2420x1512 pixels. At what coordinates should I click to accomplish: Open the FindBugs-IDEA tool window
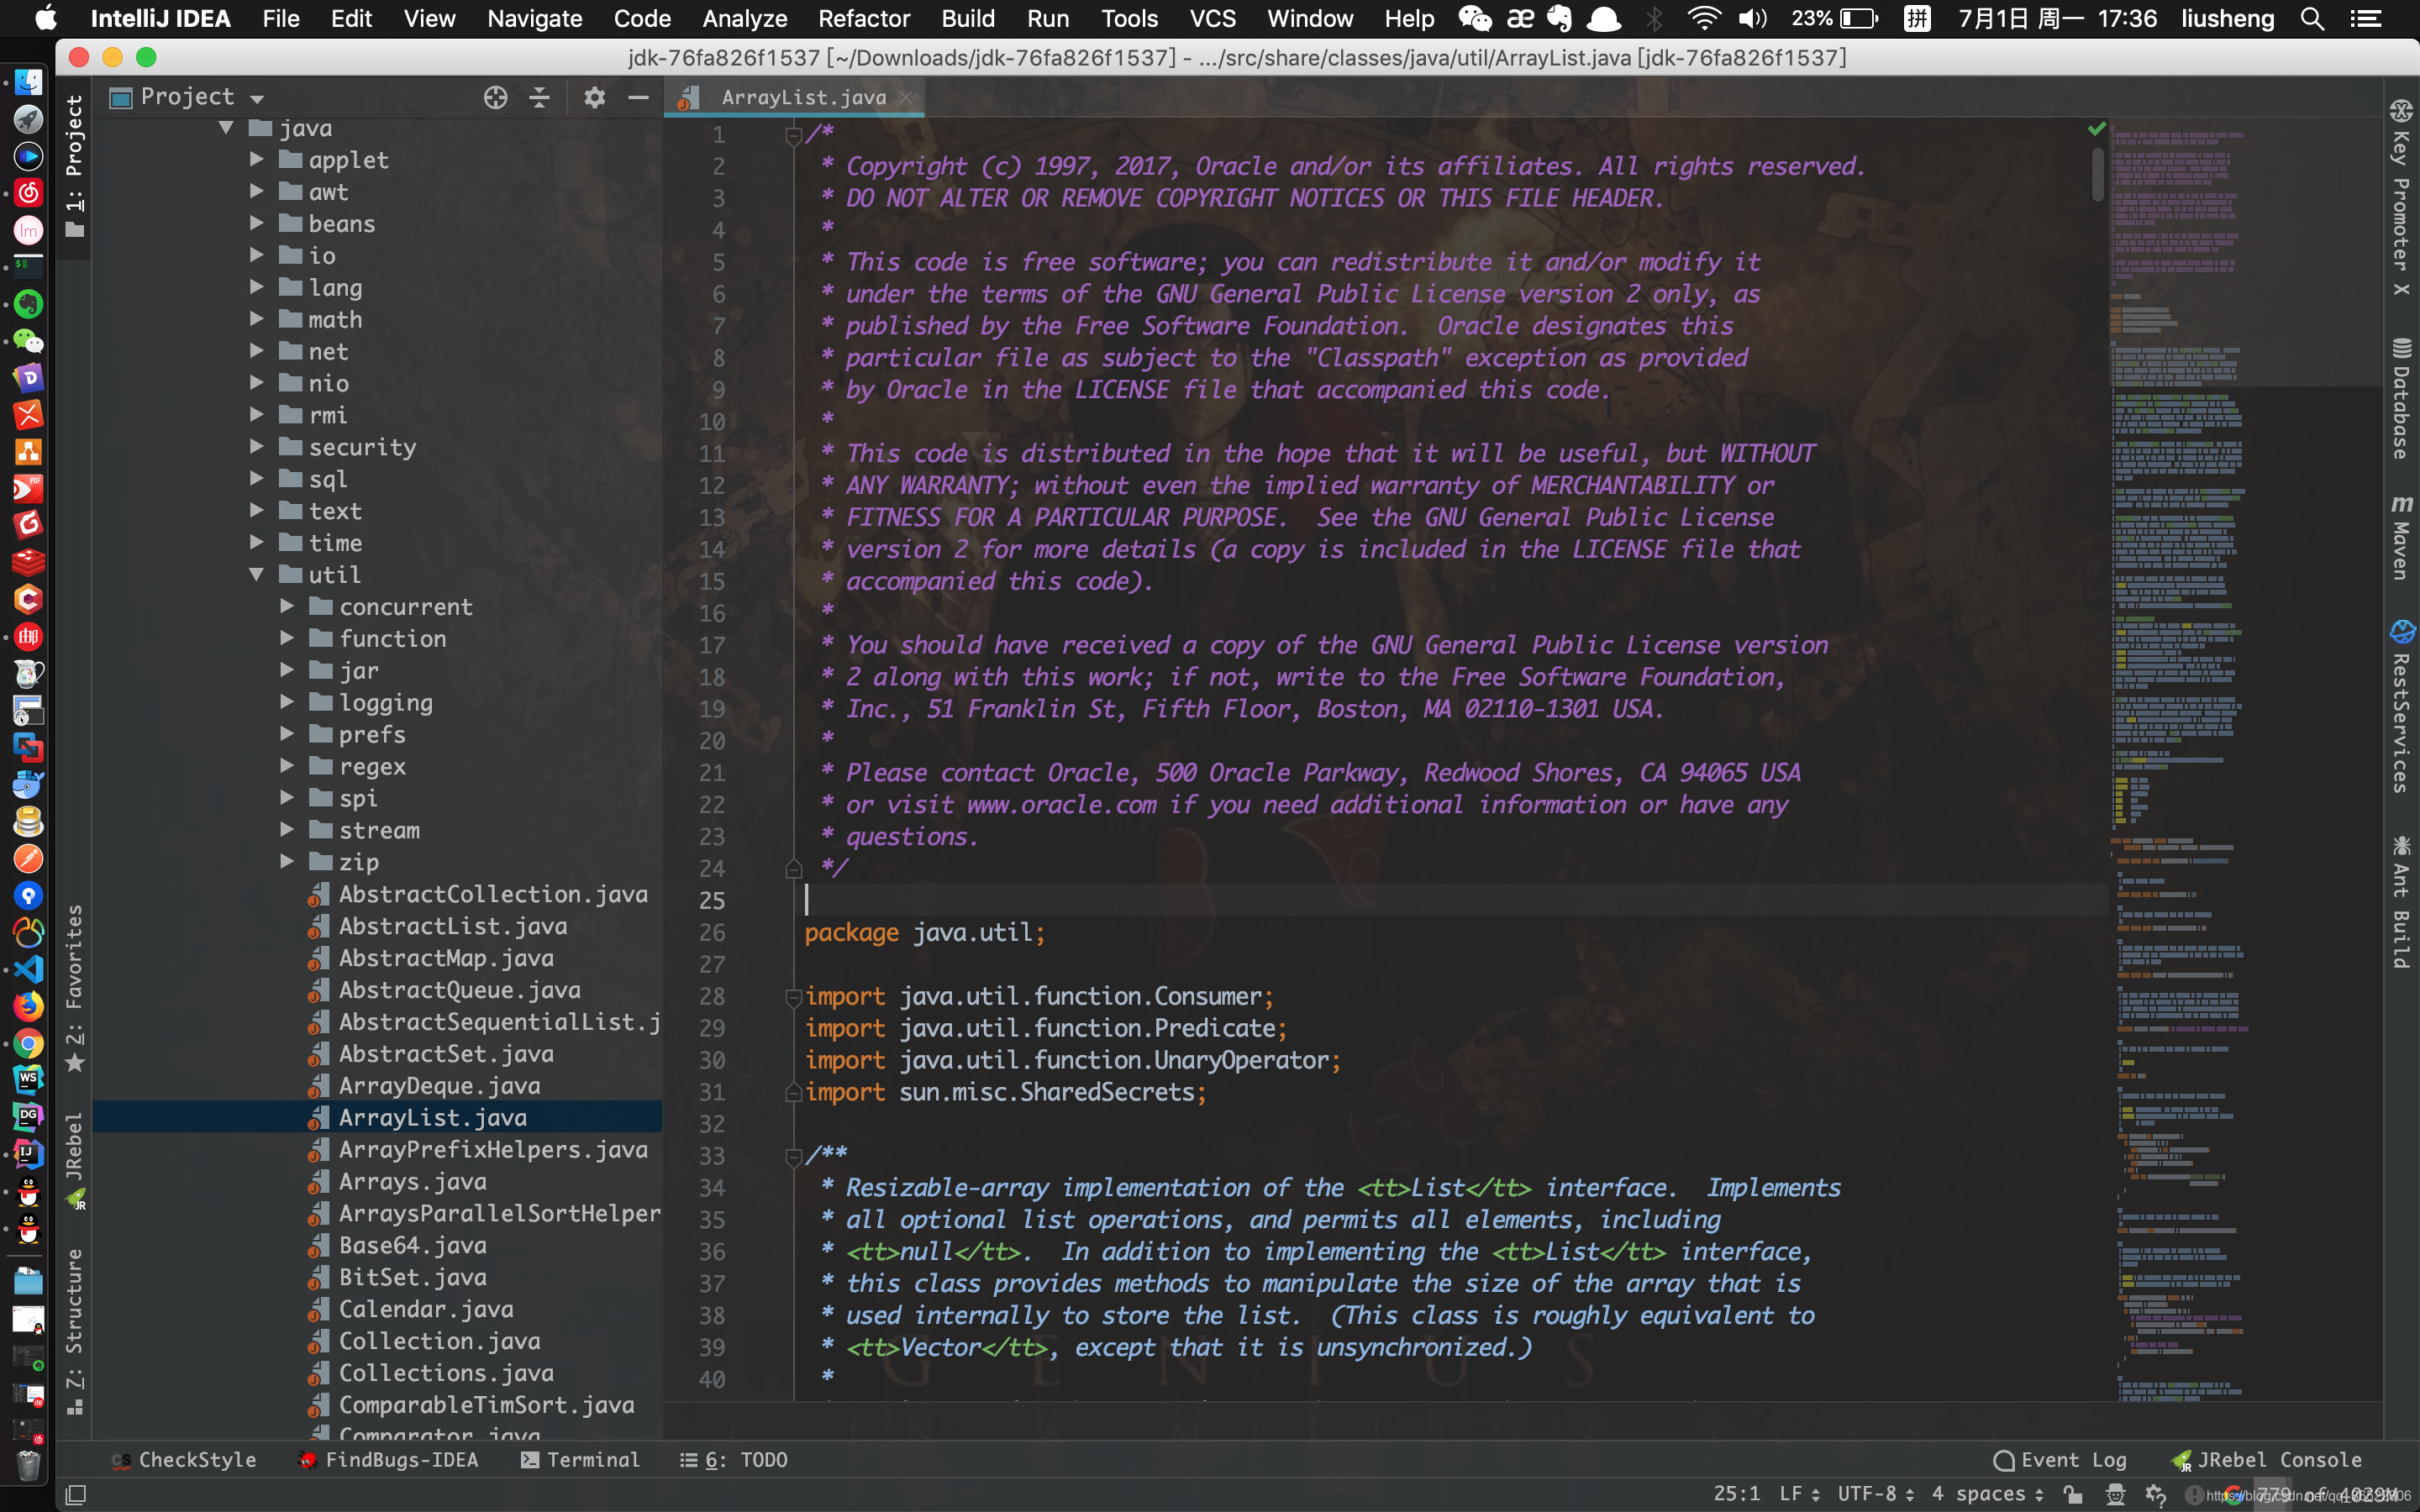click(x=389, y=1460)
